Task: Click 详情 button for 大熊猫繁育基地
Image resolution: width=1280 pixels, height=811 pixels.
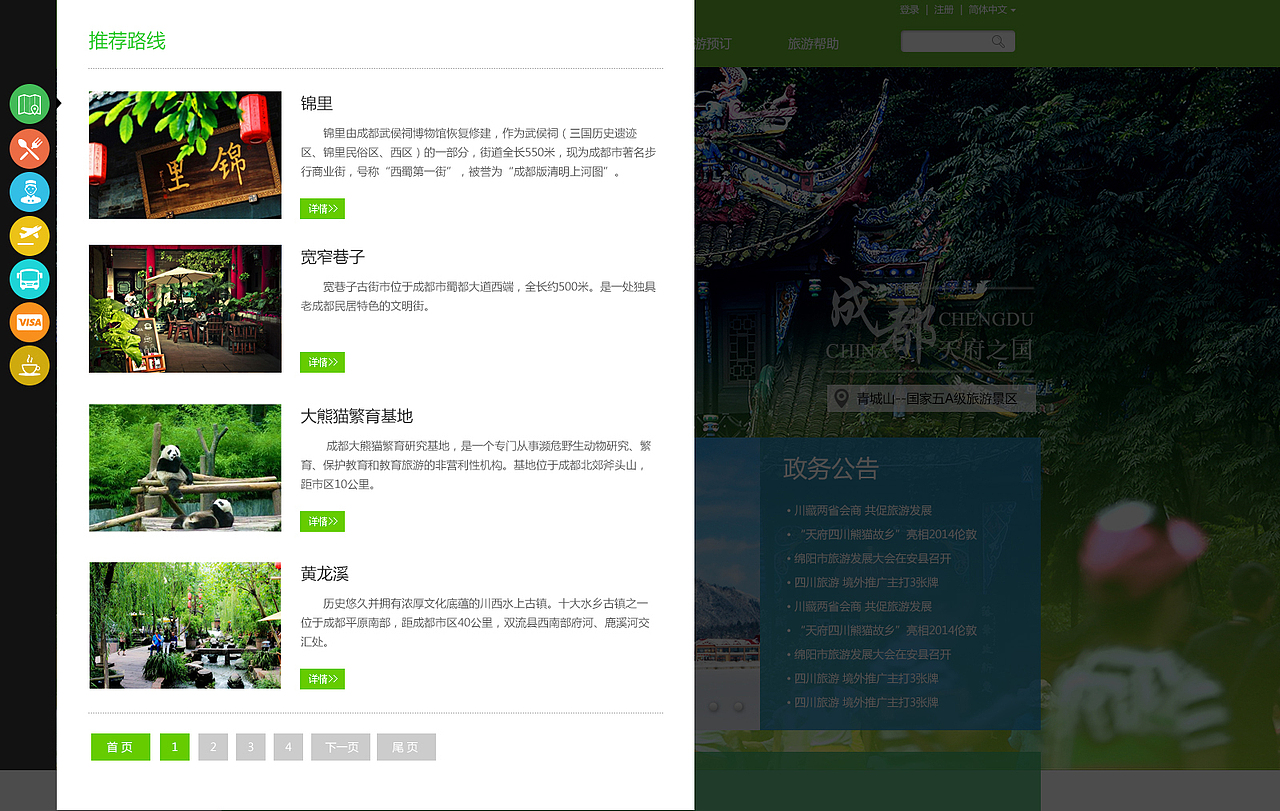Action: [x=322, y=521]
